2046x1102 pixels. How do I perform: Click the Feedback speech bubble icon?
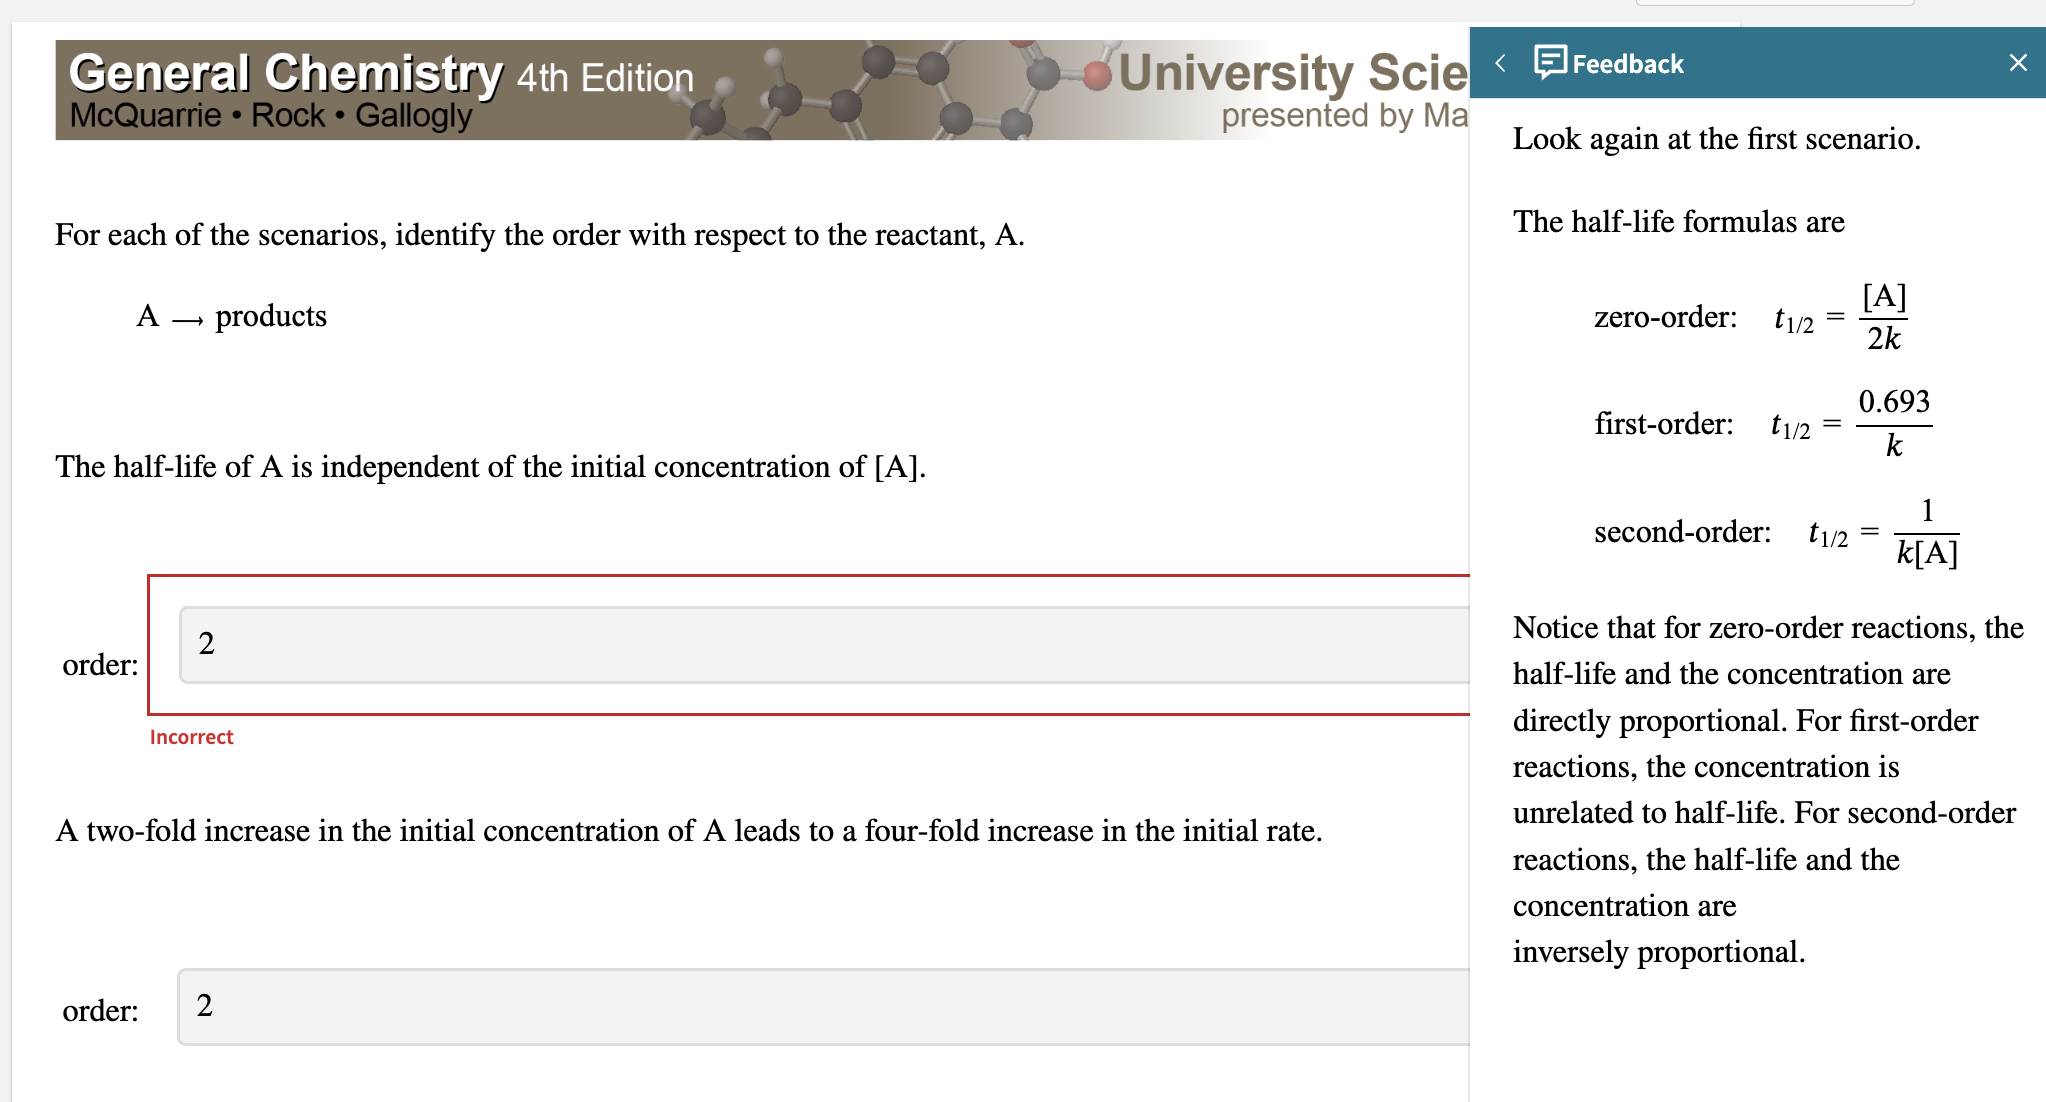(x=1549, y=63)
